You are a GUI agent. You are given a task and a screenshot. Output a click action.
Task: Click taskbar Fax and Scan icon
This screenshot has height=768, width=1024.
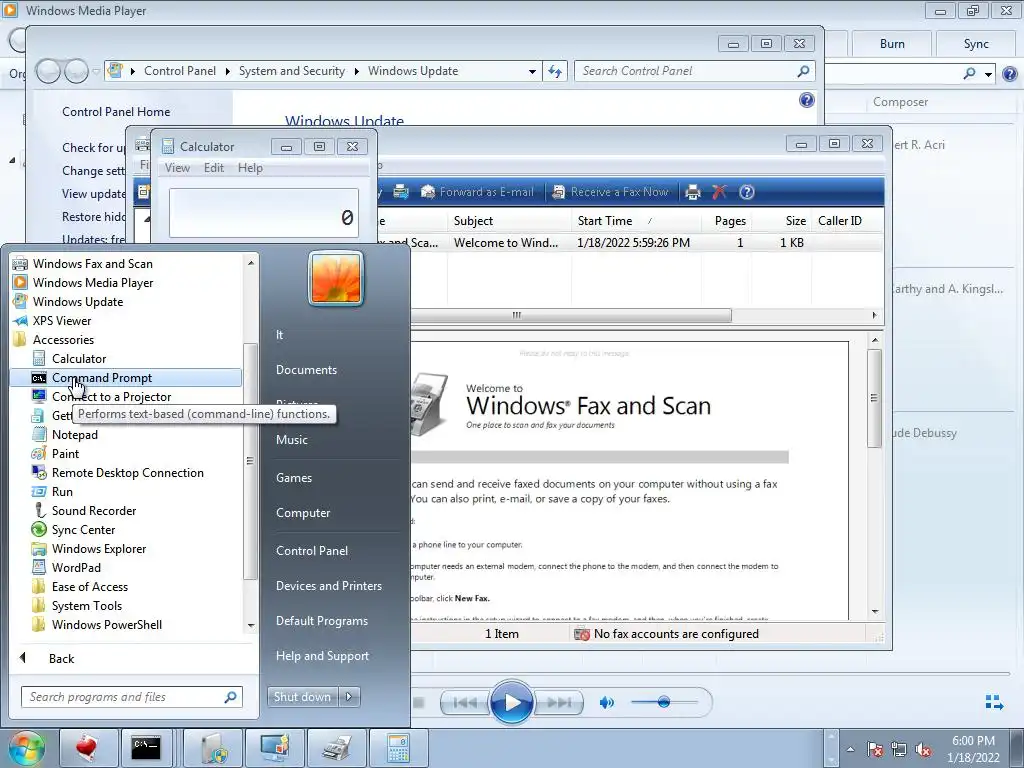click(337, 748)
